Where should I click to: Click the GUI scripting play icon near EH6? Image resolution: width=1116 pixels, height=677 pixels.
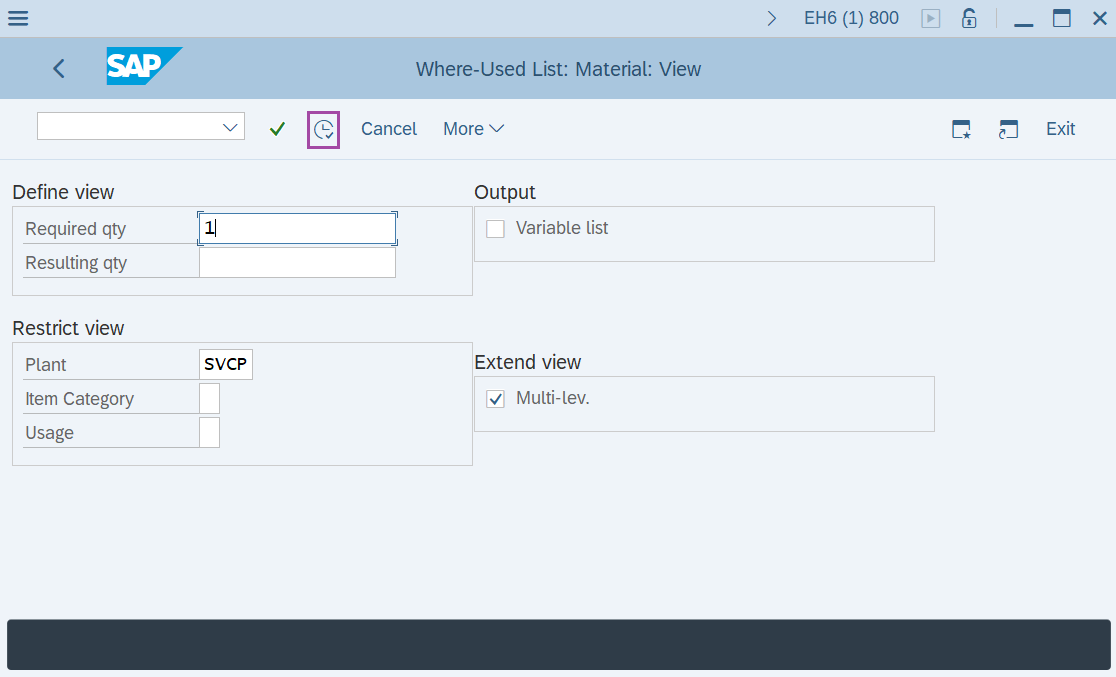[x=930, y=17]
